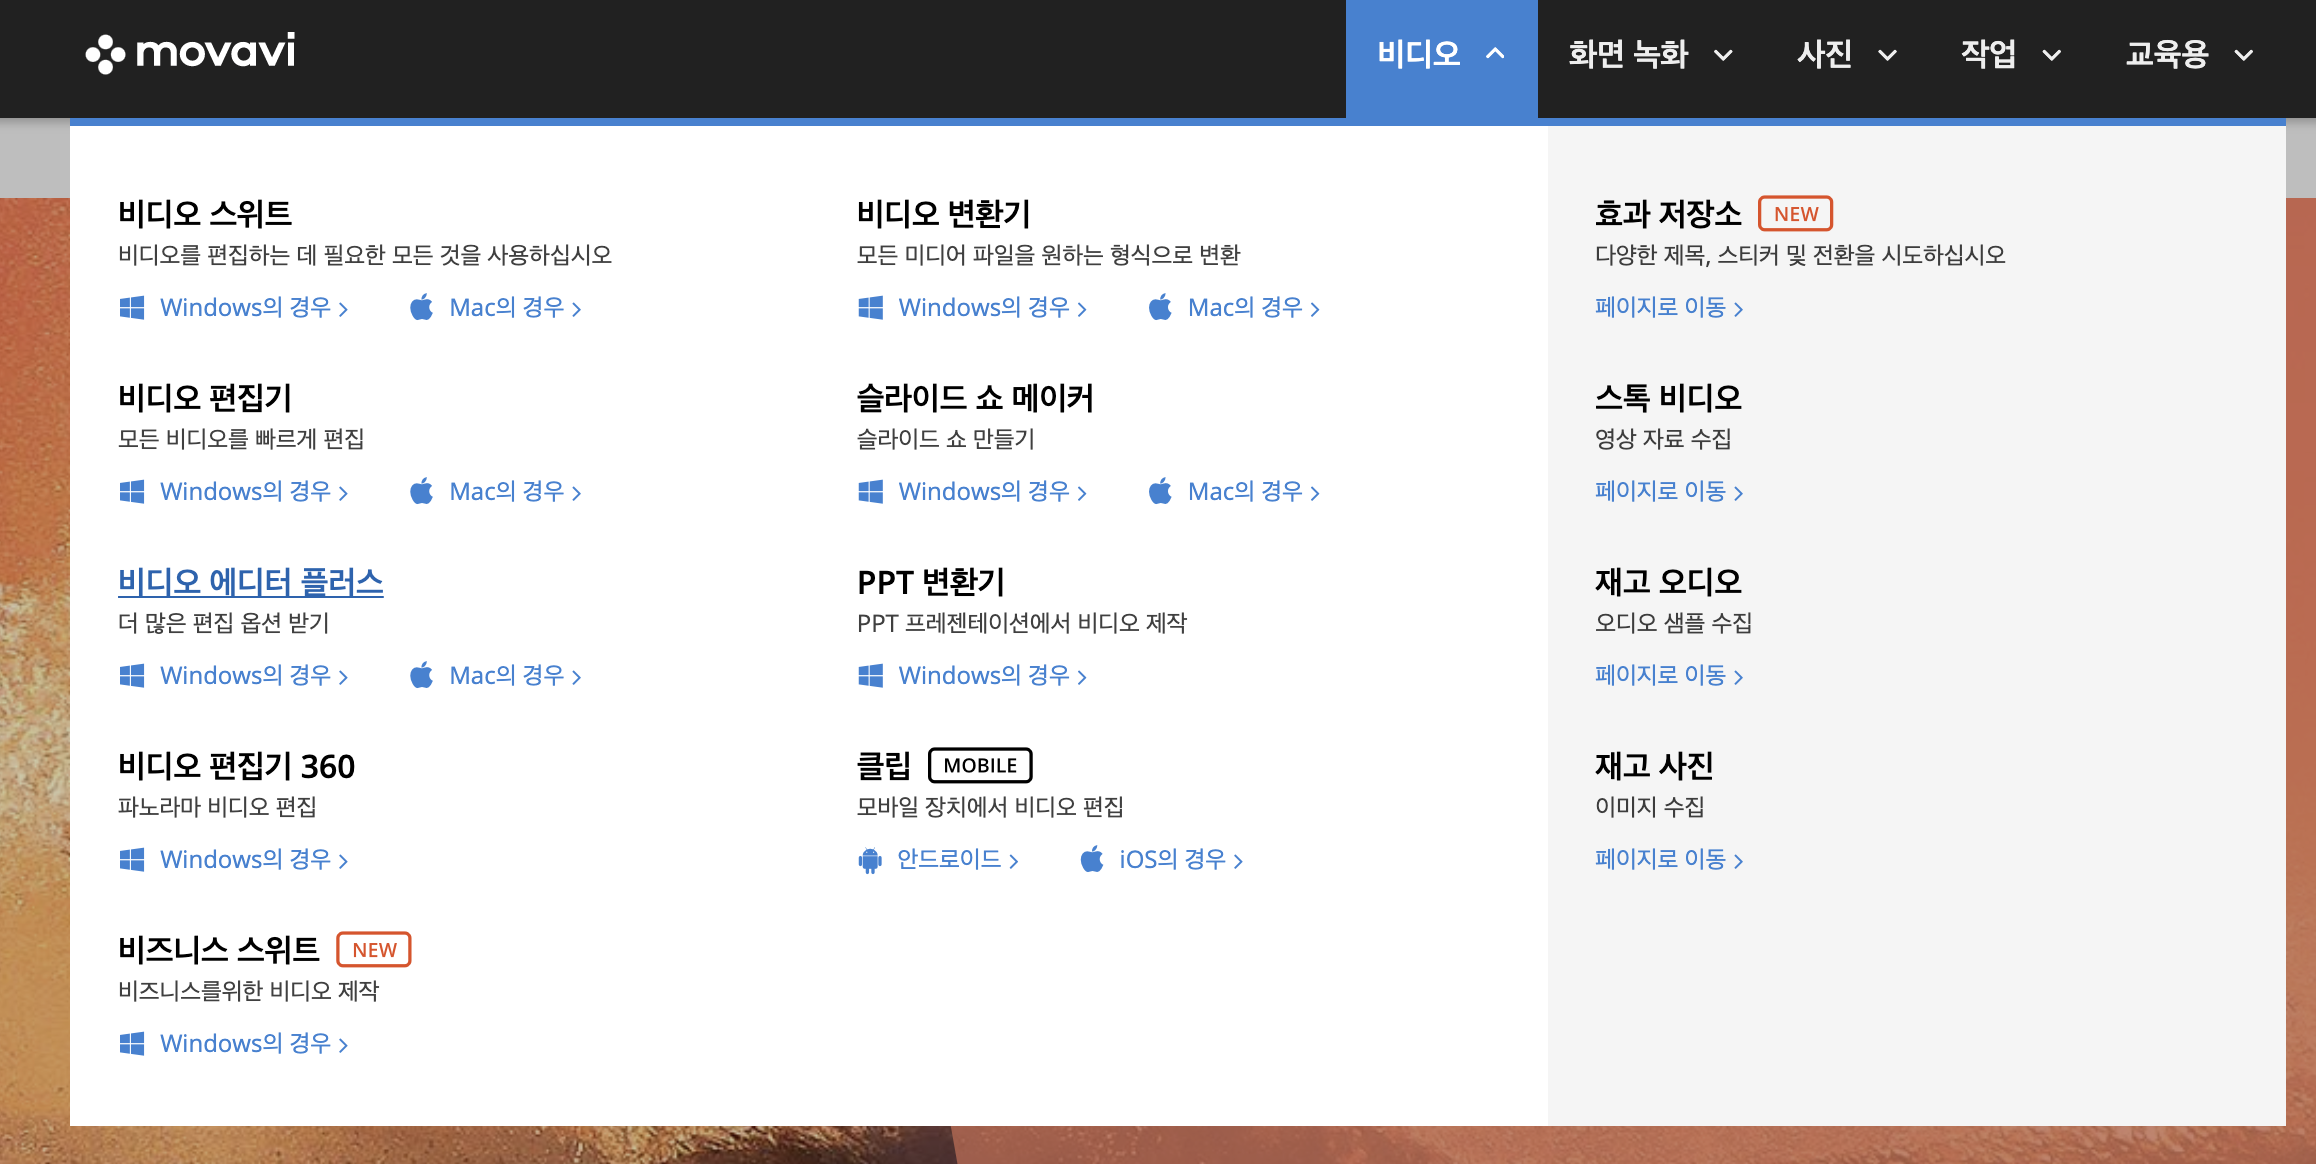Click Windows icon under 슬라이드 쇼 메이커
This screenshot has width=2316, height=1164.
click(870, 492)
